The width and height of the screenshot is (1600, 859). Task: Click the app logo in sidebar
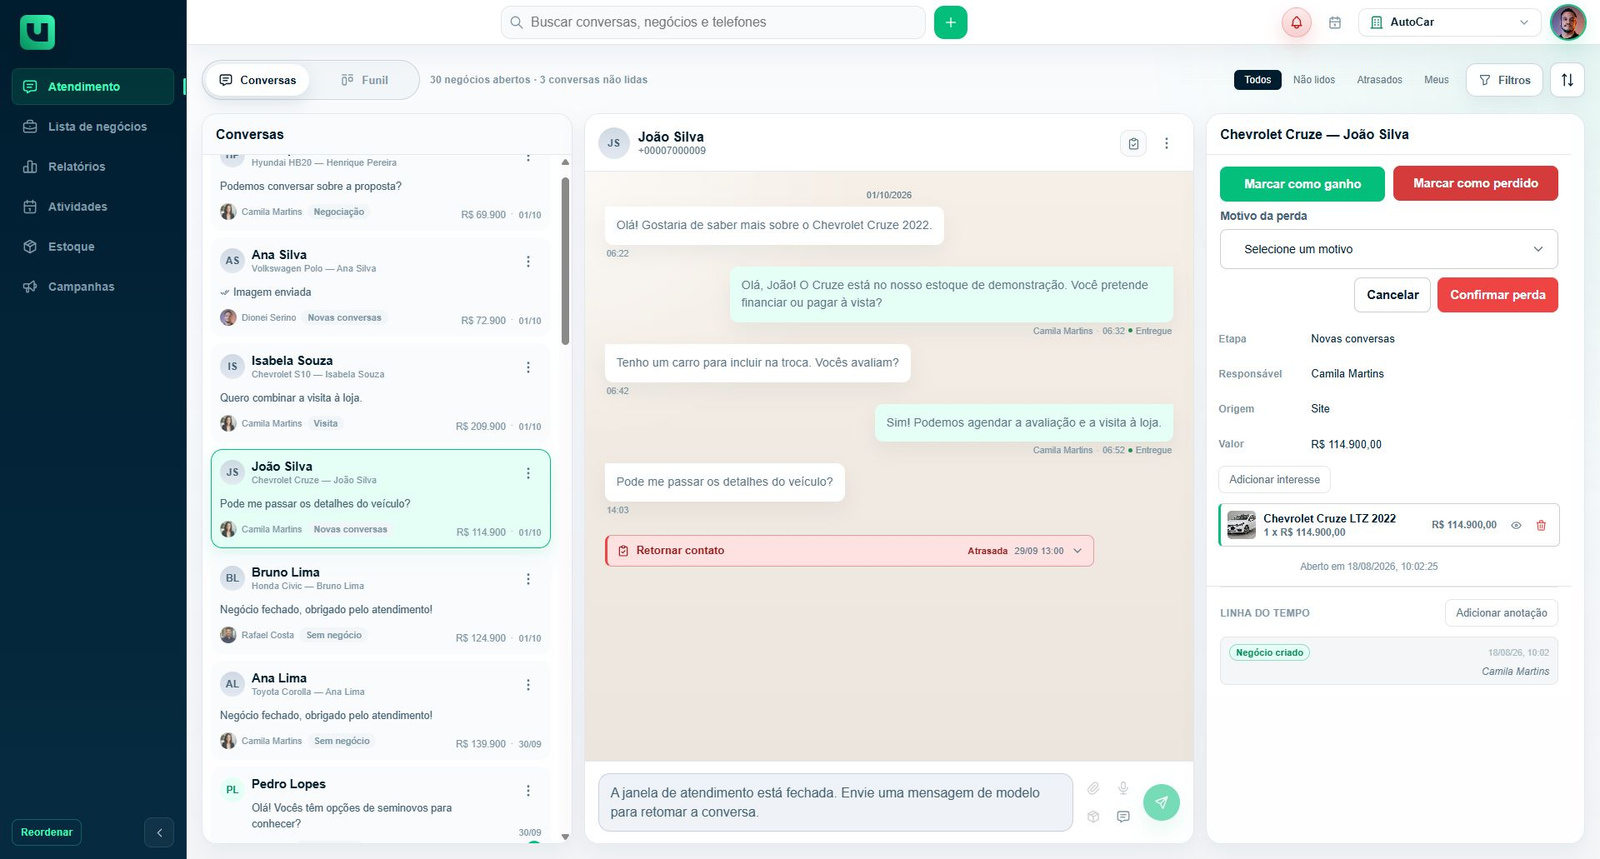pyautogui.click(x=37, y=32)
